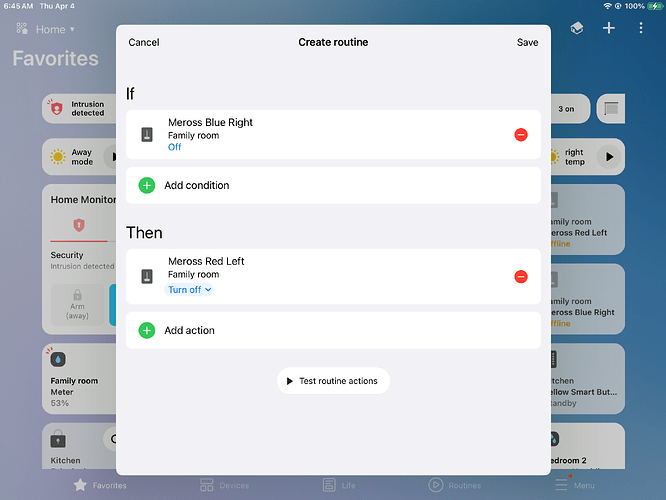
Task: Select Add action label
Action: [x=189, y=331]
